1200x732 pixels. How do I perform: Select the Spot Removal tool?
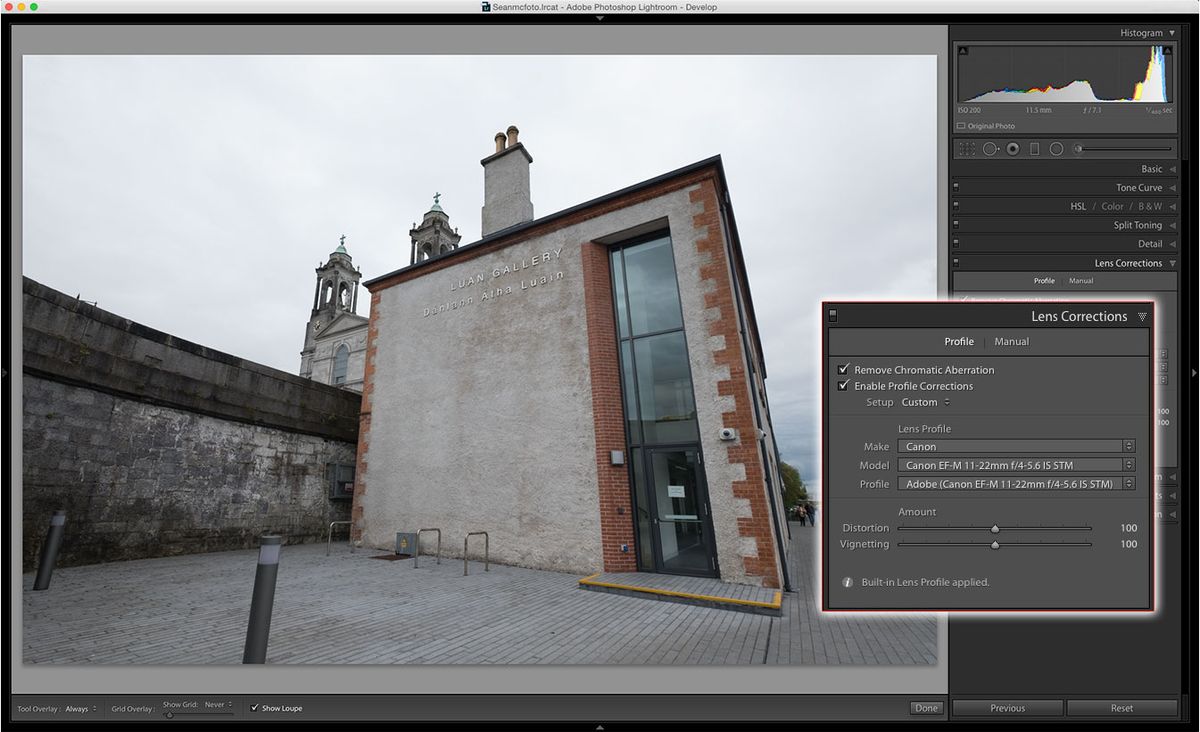coord(990,148)
